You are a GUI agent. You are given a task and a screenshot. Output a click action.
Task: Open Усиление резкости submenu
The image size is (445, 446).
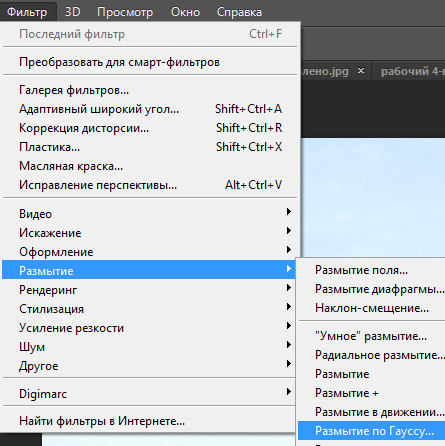(149, 328)
